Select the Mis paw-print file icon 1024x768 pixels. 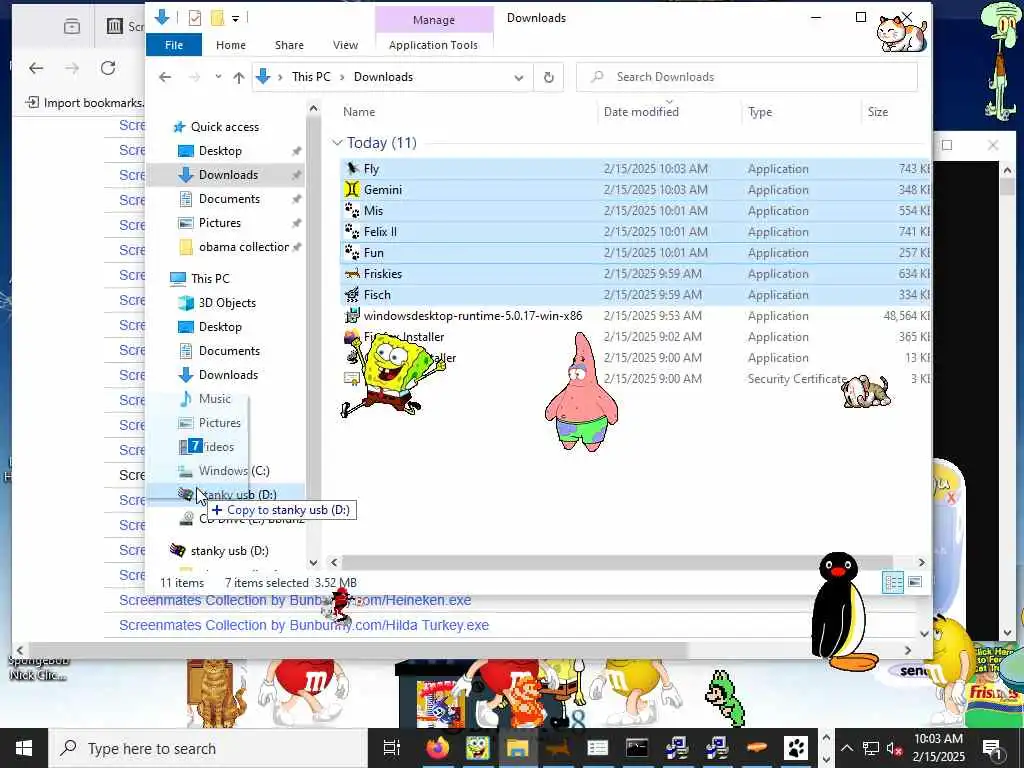point(352,210)
